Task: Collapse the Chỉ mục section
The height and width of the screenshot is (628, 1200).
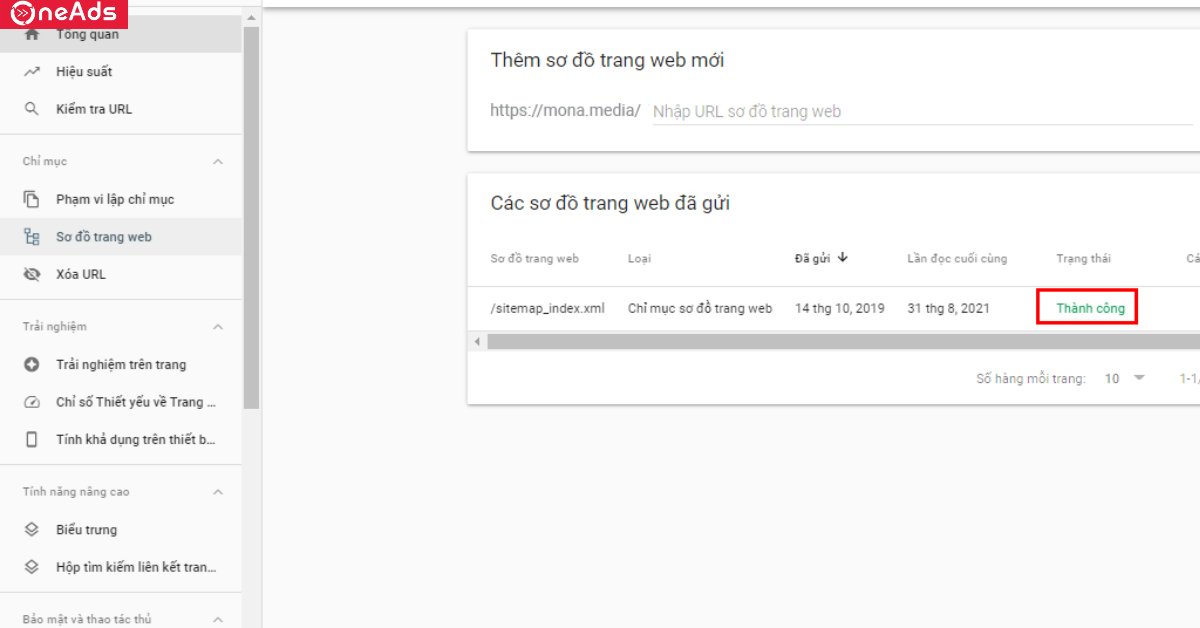Action: pyautogui.click(x=218, y=161)
